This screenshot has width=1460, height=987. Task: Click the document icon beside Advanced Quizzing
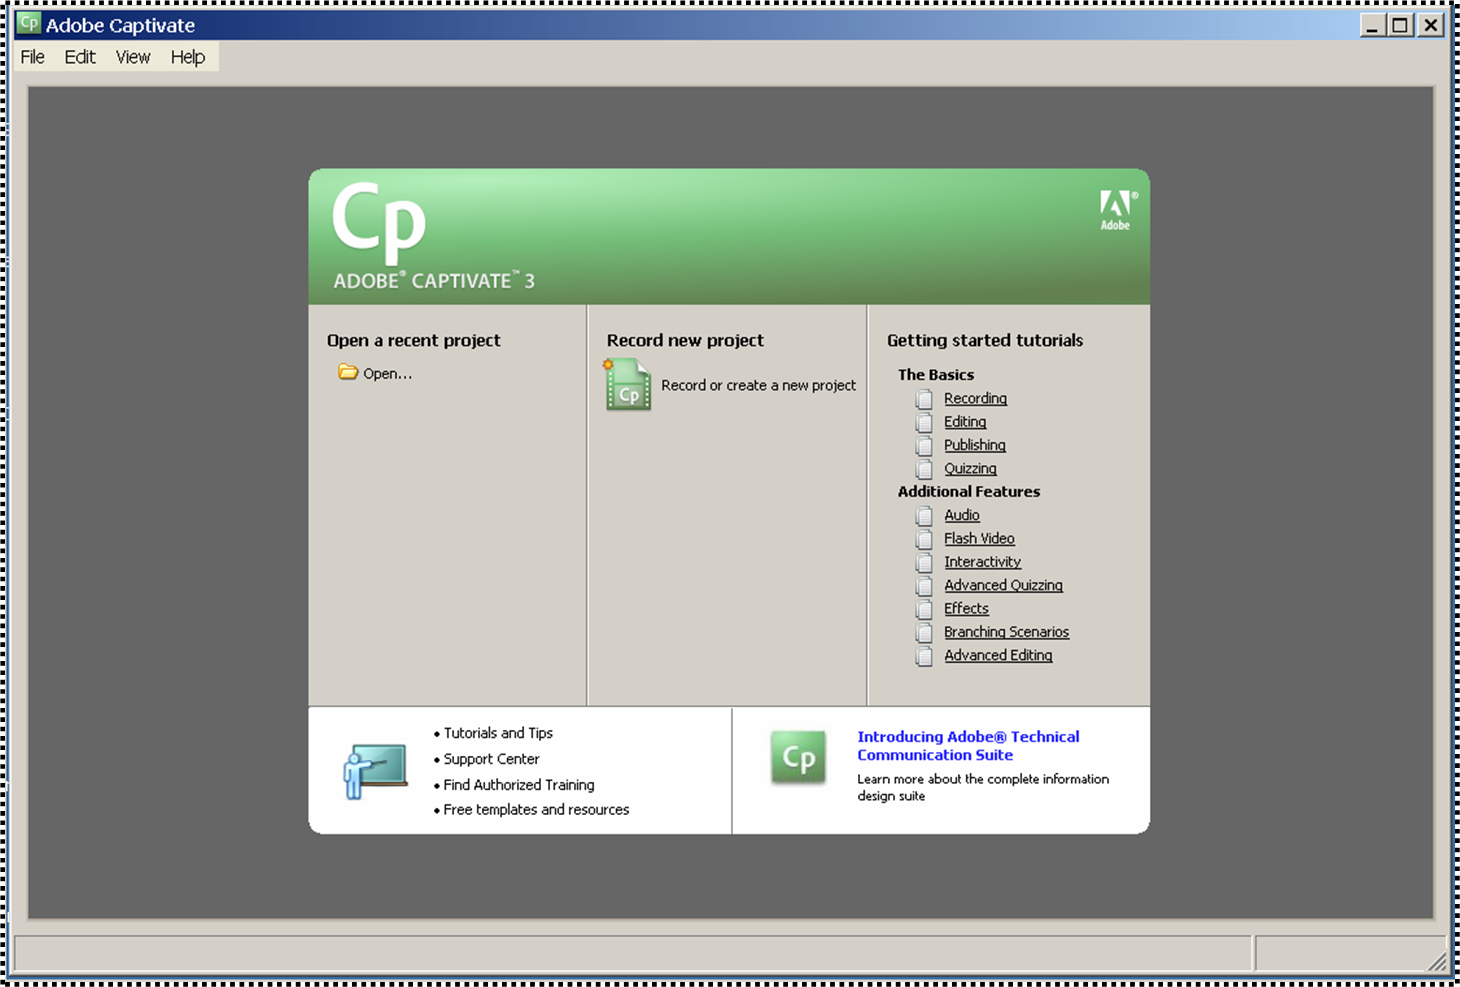click(924, 586)
